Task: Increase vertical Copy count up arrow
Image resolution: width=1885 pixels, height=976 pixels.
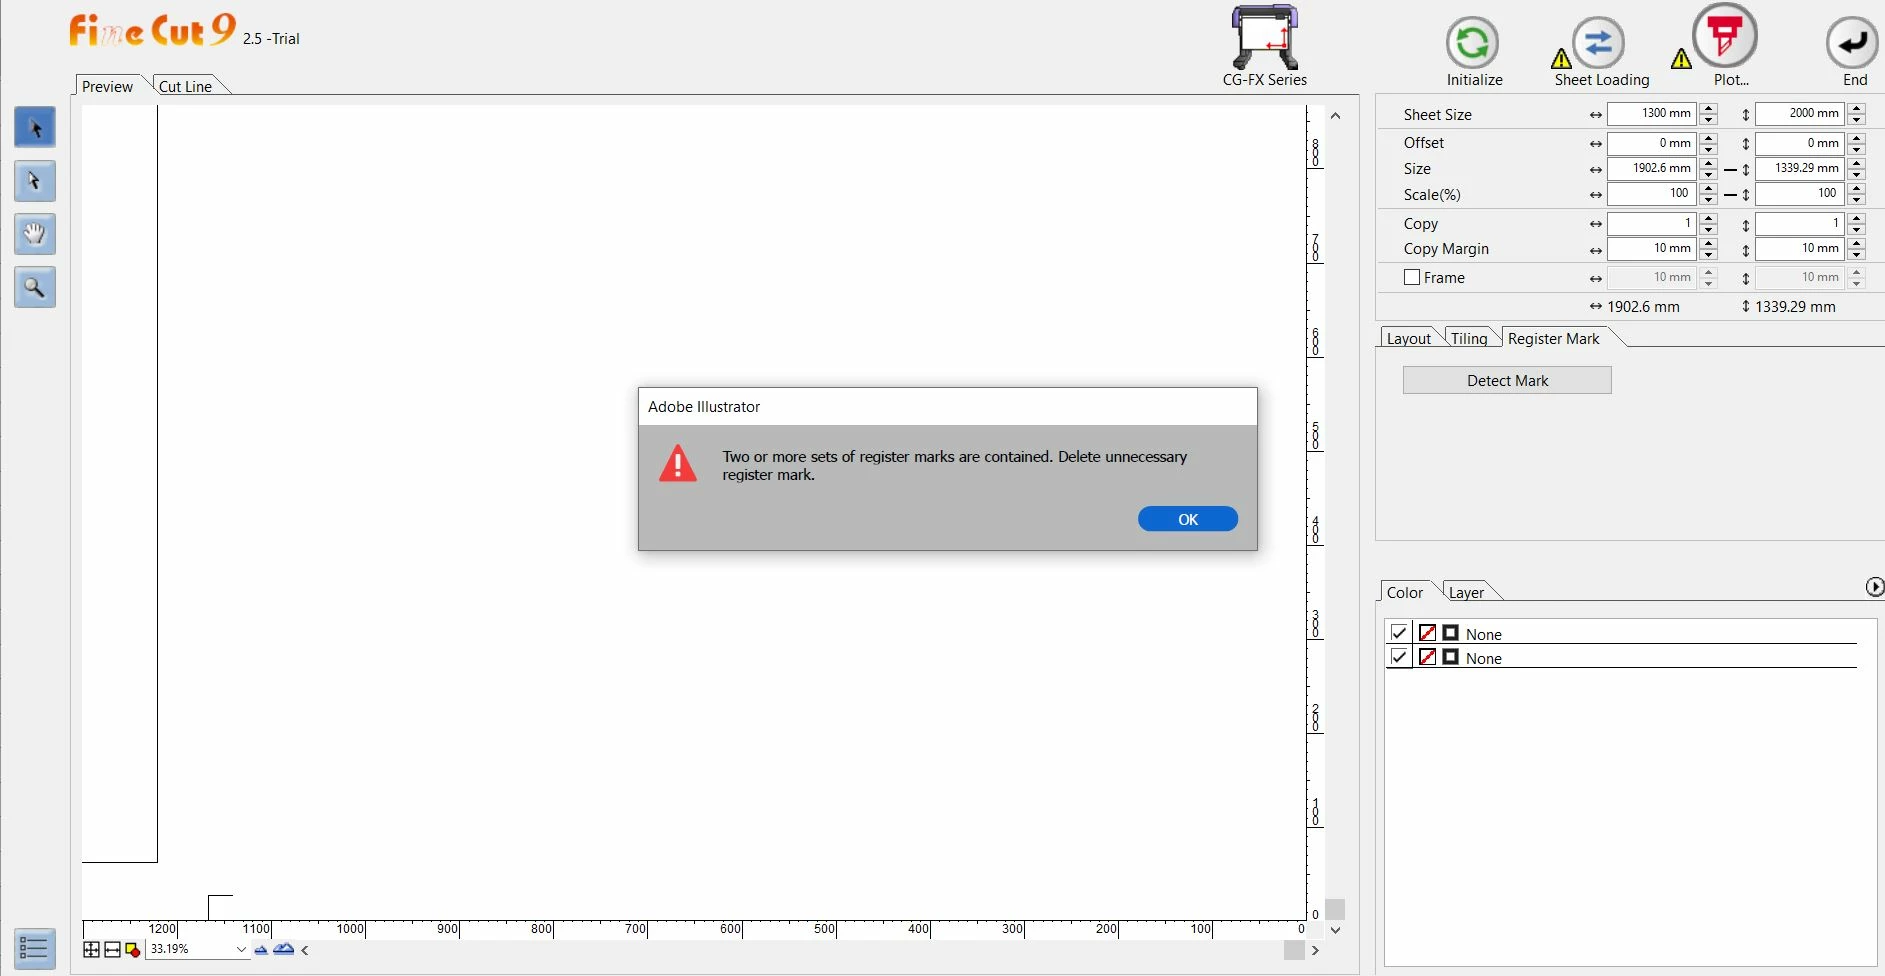Action: (1857, 218)
